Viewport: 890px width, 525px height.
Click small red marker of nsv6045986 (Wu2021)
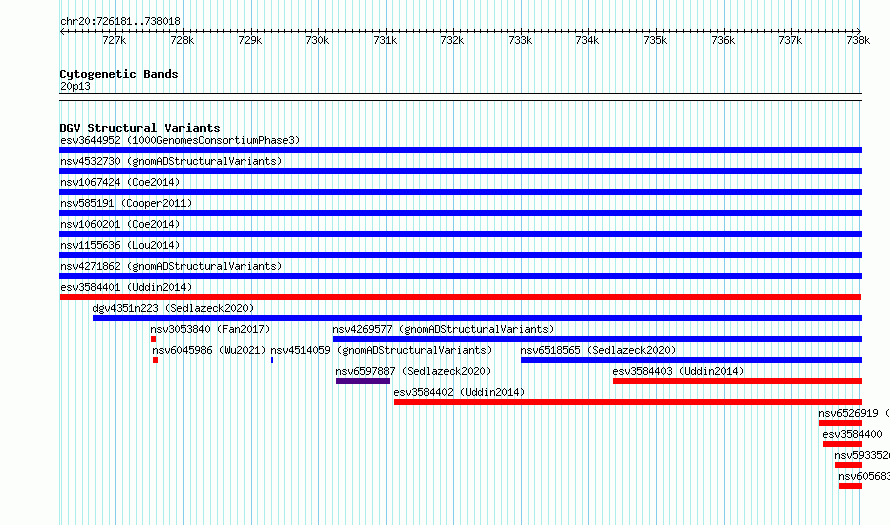tap(156, 360)
